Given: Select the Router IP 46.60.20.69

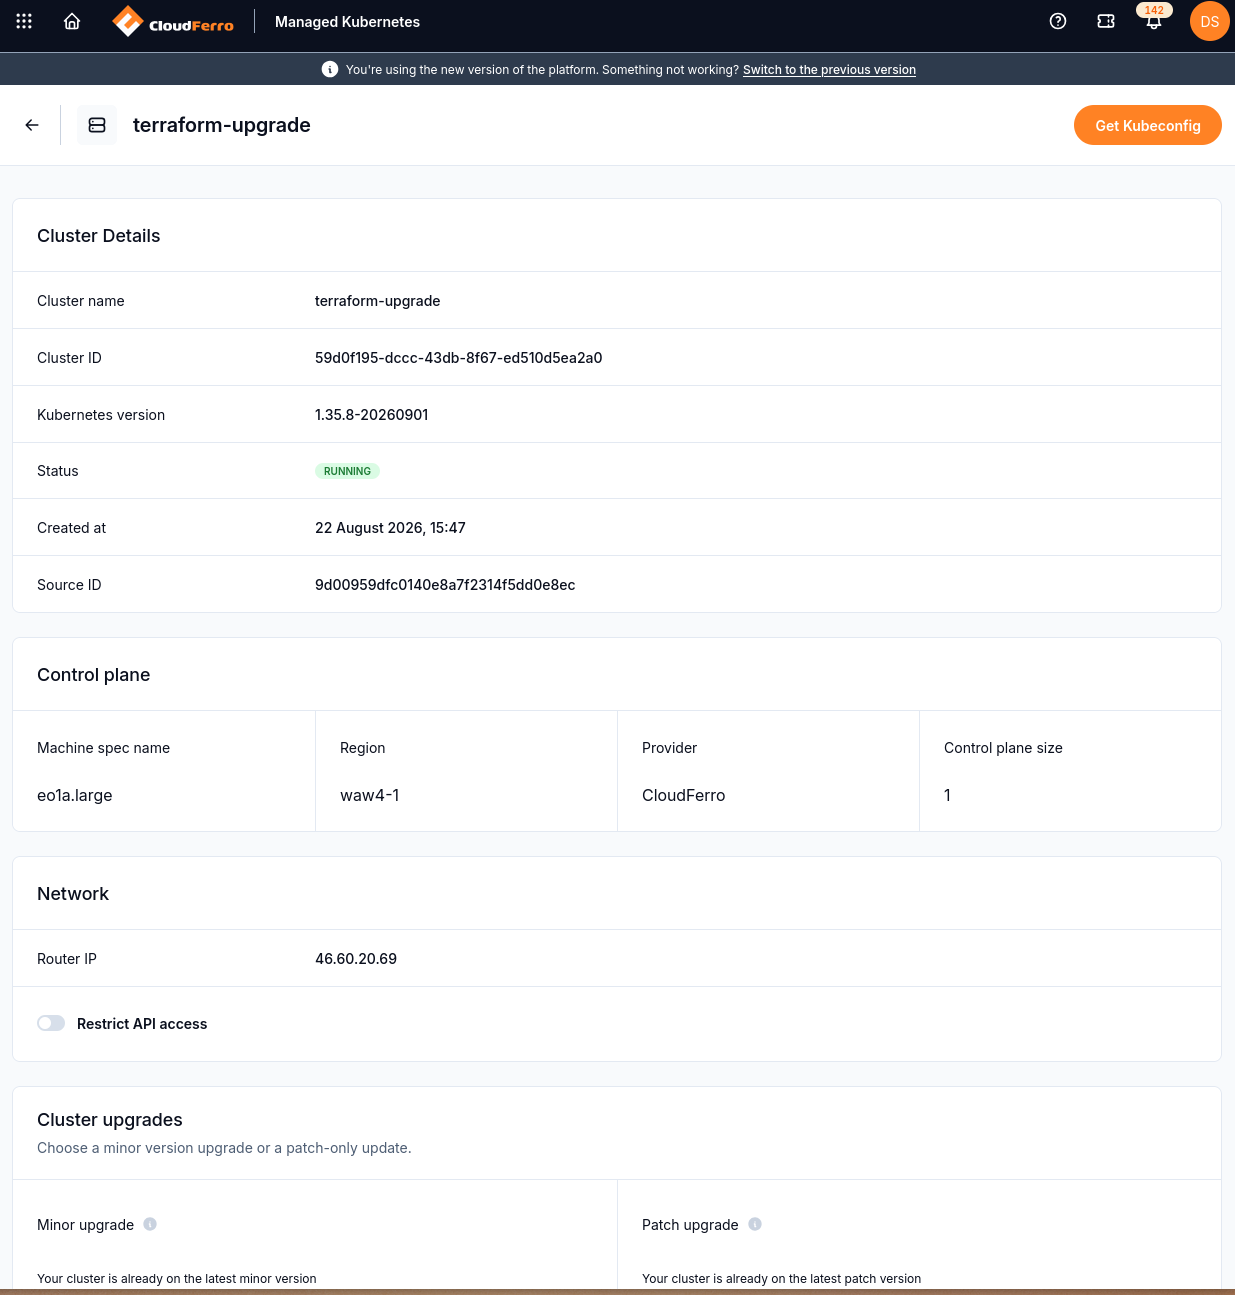Looking at the screenshot, I should click(356, 959).
